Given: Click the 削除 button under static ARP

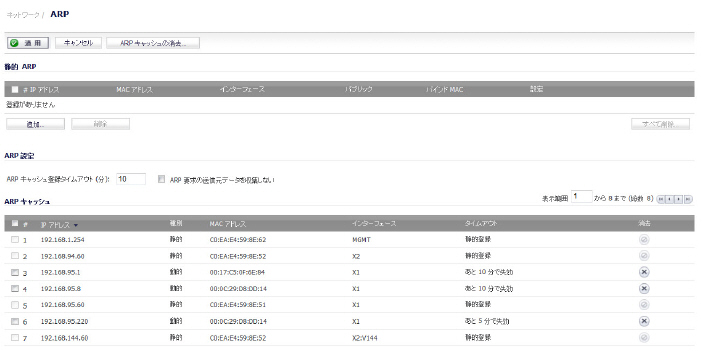Looking at the screenshot, I should click(x=101, y=124).
